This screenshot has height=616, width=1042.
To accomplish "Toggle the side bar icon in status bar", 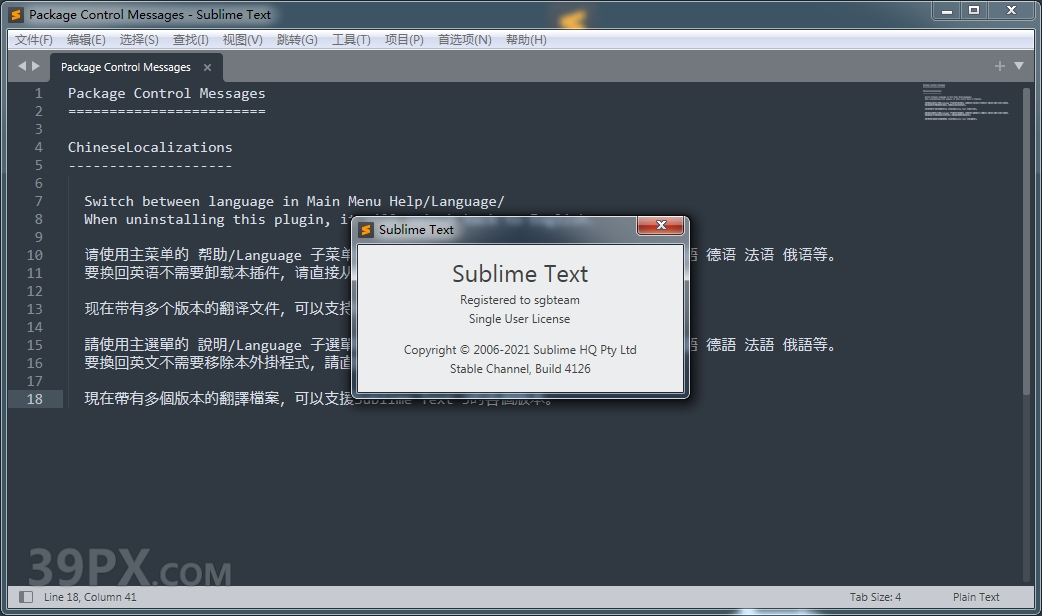I will point(26,597).
